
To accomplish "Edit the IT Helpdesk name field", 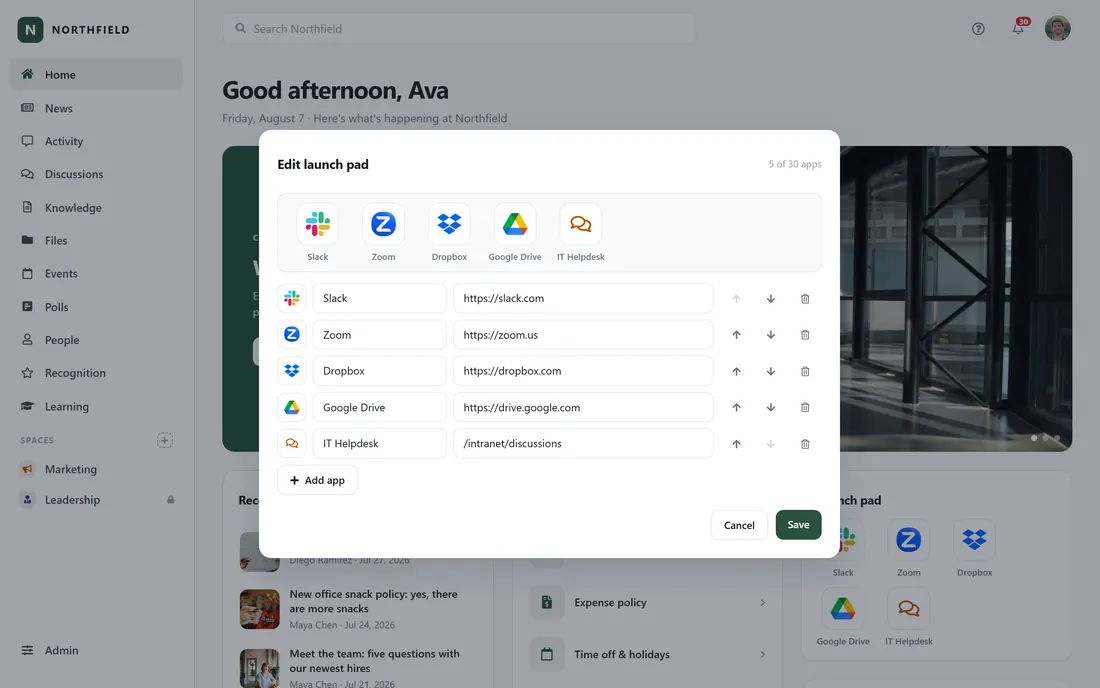I will (380, 443).
